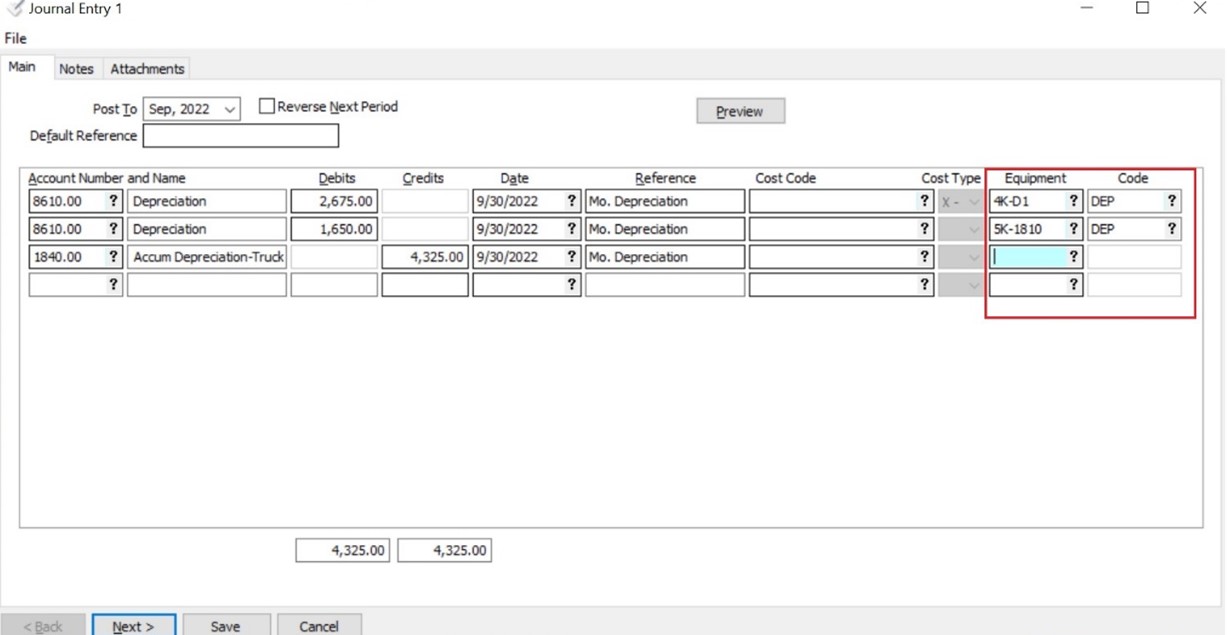Open Cost Type dropdown in first row

(x=973, y=201)
